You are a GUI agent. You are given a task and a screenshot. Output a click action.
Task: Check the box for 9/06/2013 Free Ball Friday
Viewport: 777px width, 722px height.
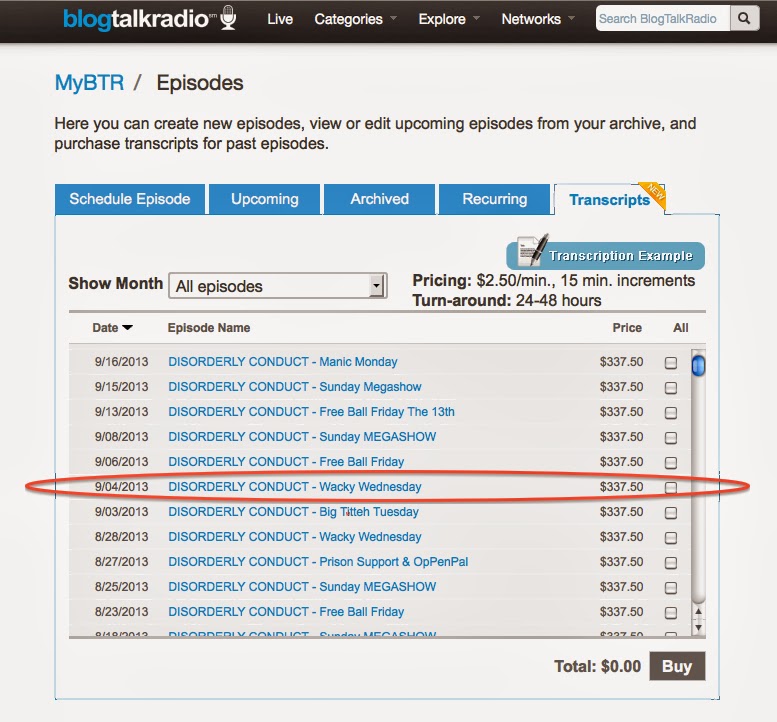(x=670, y=463)
